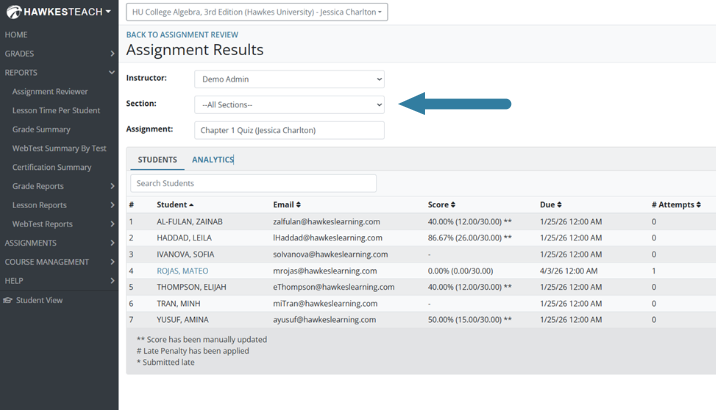Click the HawkesTeach hawk logo icon
Image resolution: width=716 pixels, height=410 pixels.
(x=14, y=12)
